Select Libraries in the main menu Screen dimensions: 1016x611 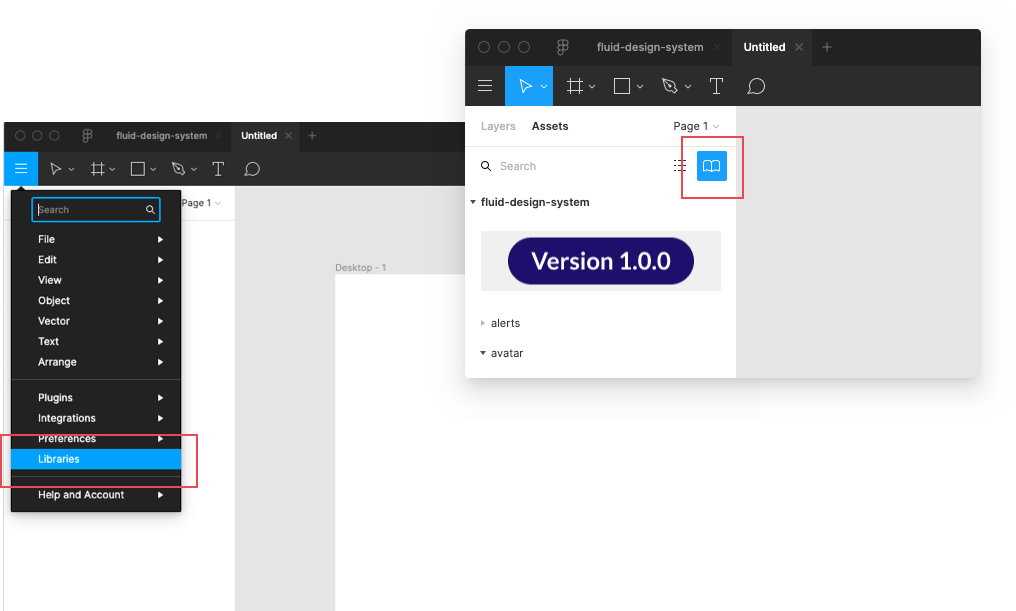[59, 459]
